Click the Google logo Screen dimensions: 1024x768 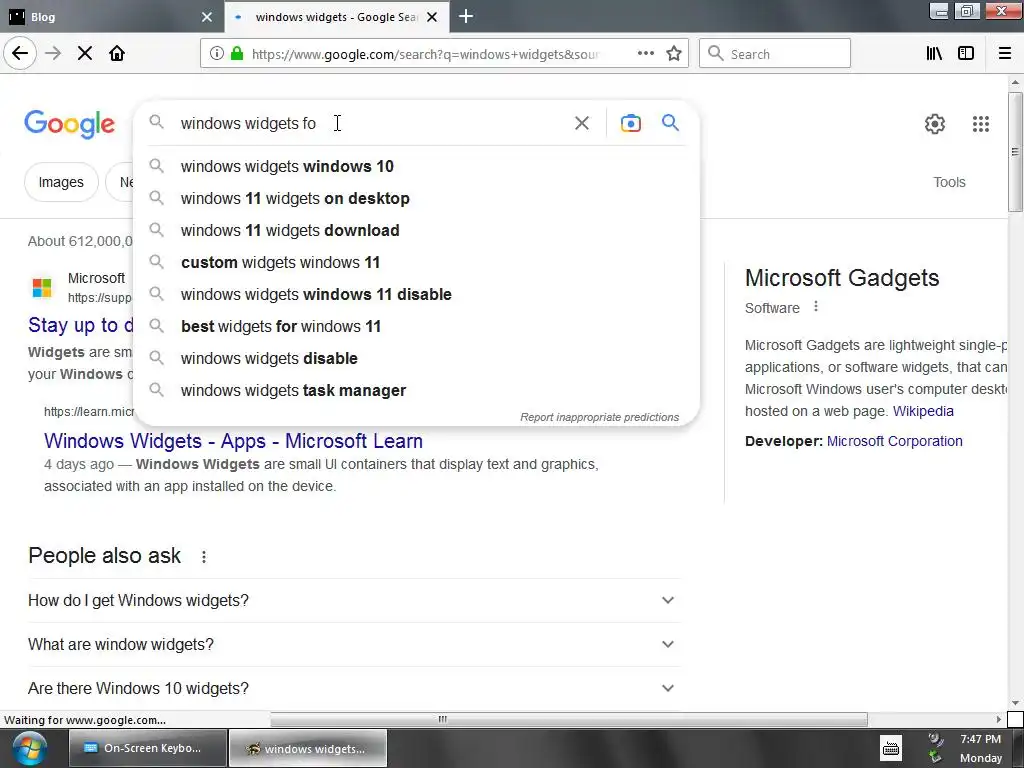point(69,124)
